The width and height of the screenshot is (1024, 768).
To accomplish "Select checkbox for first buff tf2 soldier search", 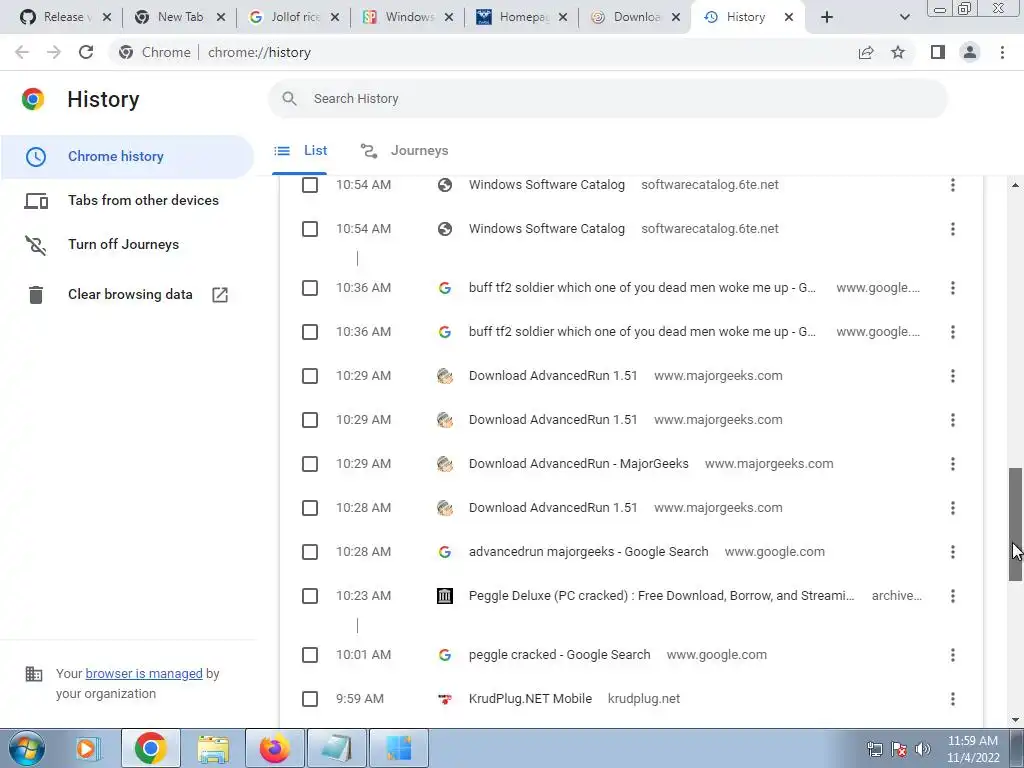I will [310, 288].
